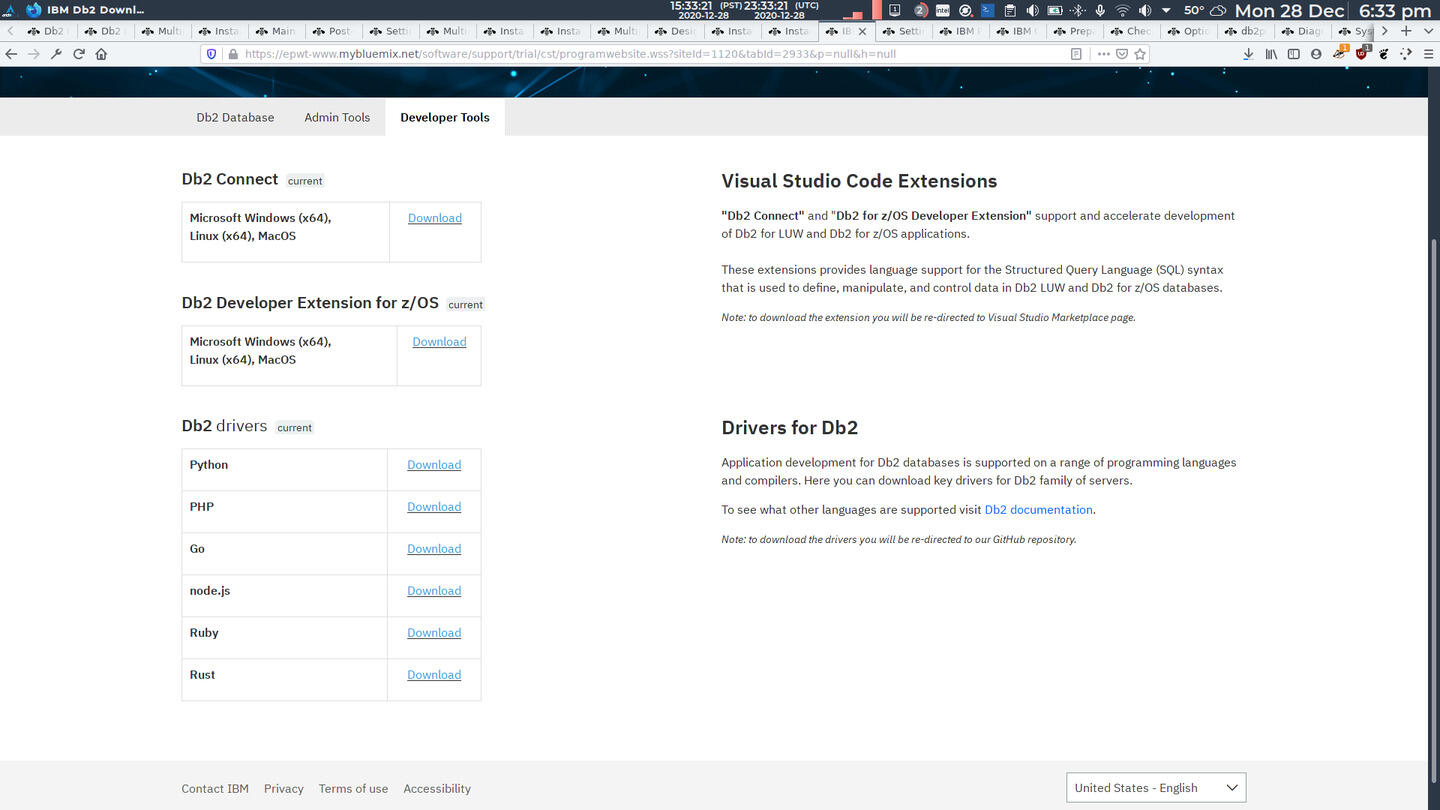This screenshot has width=1440, height=810.
Task: Download the Ruby driver
Action: pyautogui.click(x=434, y=633)
